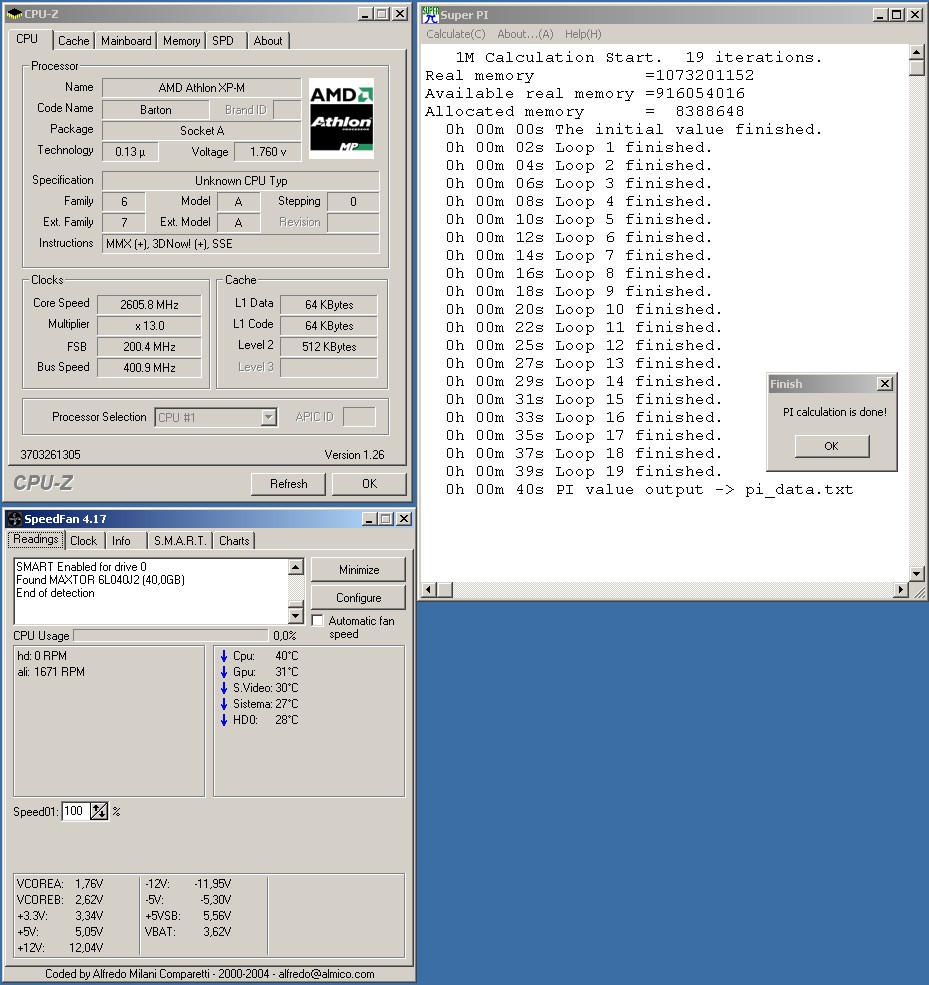Click SpeedFan log scrollbar down arrow
Image resolution: width=929 pixels, height=985 pixels.
pos(296,615)
